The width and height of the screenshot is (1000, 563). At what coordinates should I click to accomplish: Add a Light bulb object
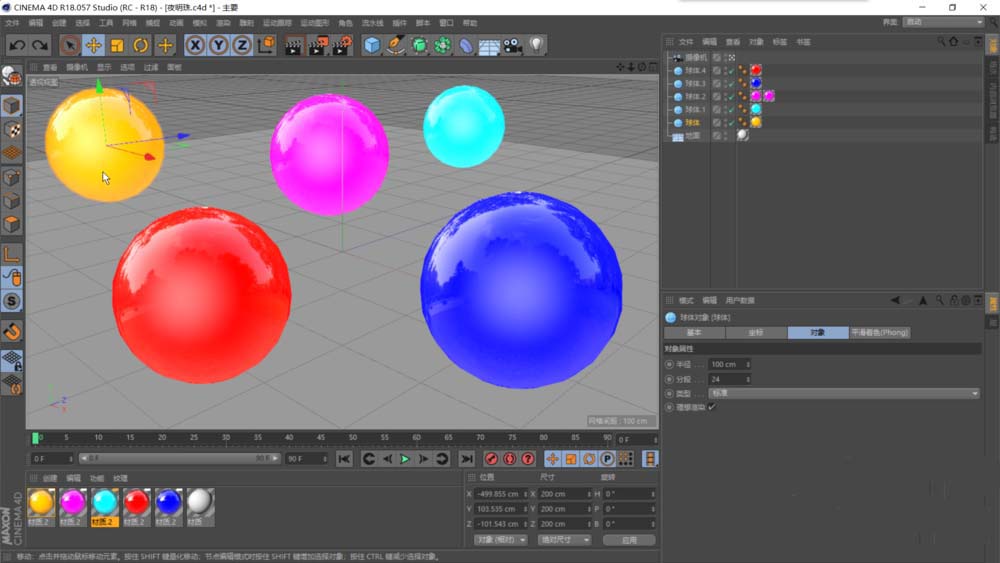(x=536, y=45)
